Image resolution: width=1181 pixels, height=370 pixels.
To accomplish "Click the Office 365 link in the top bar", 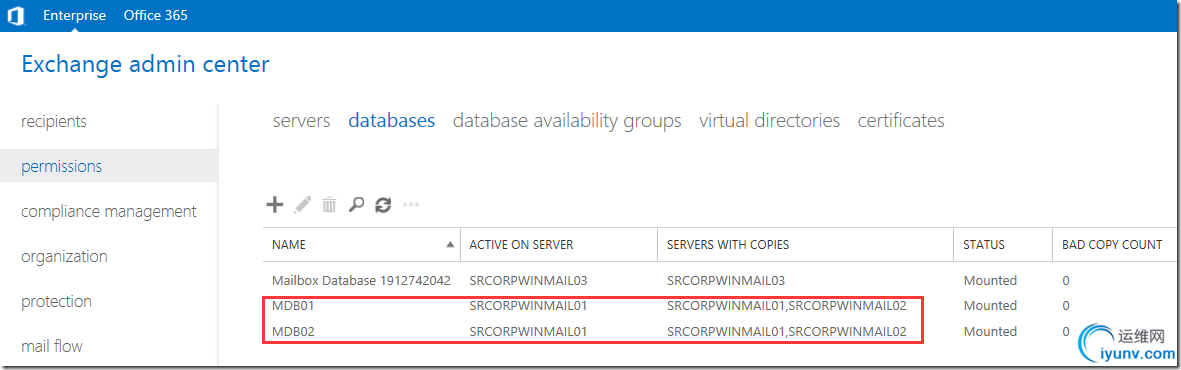I will tap(156, 15).
